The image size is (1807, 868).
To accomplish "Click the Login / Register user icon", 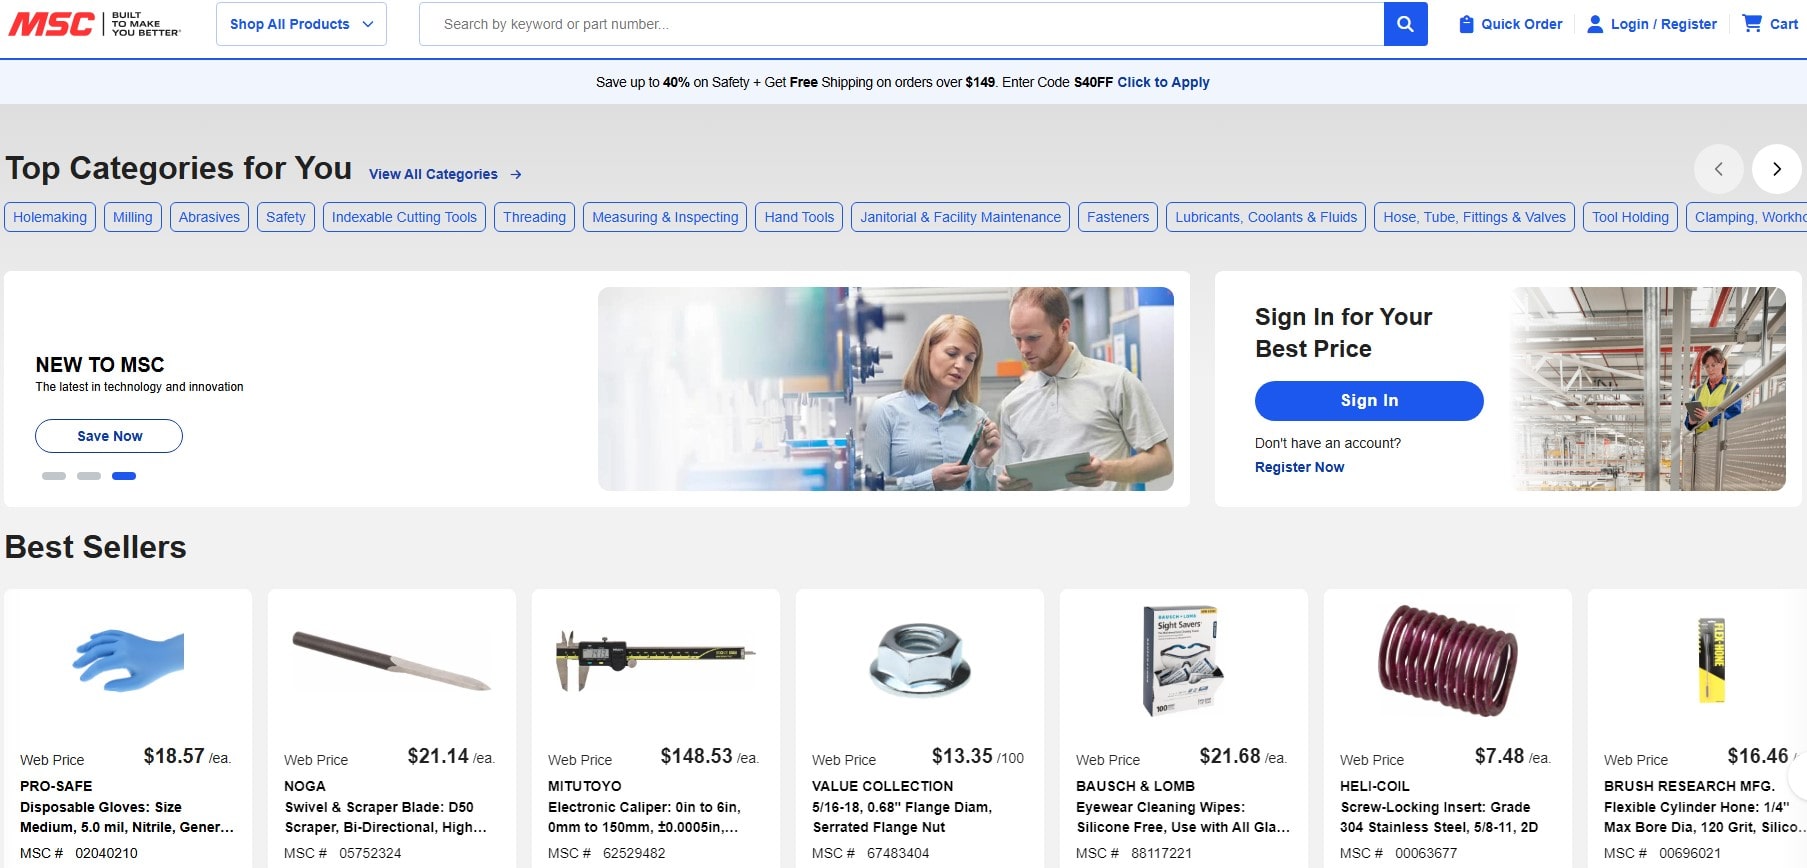I will (1595, 24).
